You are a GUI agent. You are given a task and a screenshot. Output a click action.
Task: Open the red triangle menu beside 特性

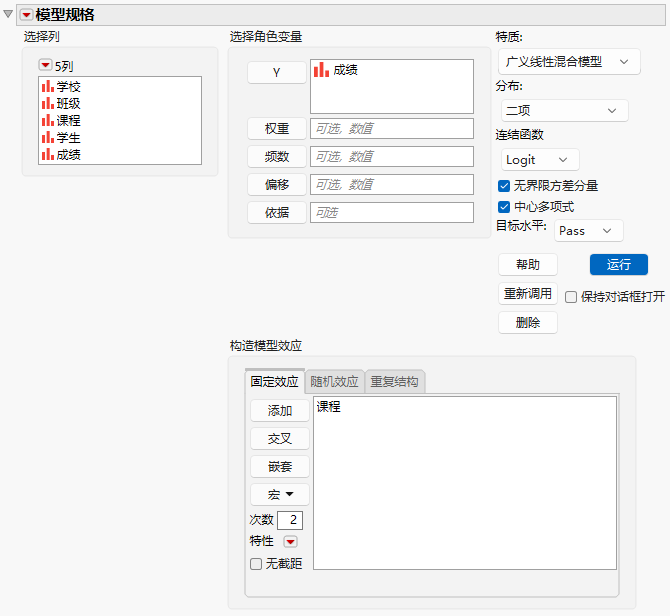click(291, 542)
